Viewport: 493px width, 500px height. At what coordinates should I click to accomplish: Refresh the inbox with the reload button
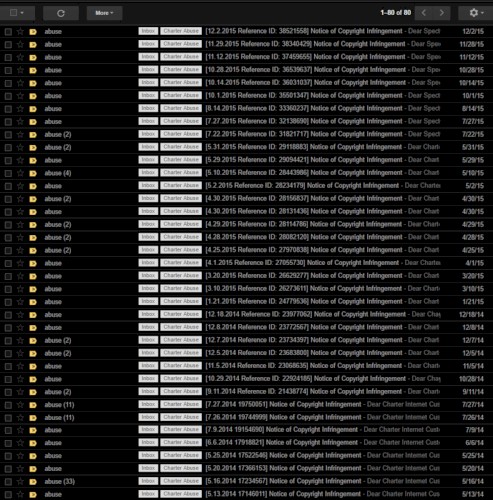coord(61,13)
